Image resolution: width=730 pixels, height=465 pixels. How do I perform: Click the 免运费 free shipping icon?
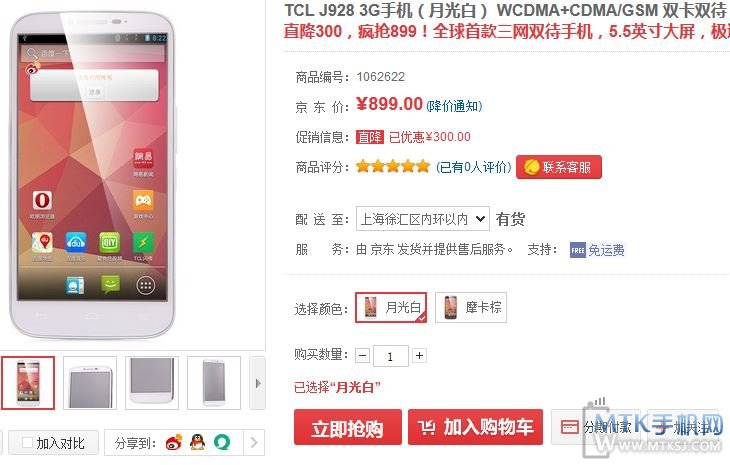[578, 250]
